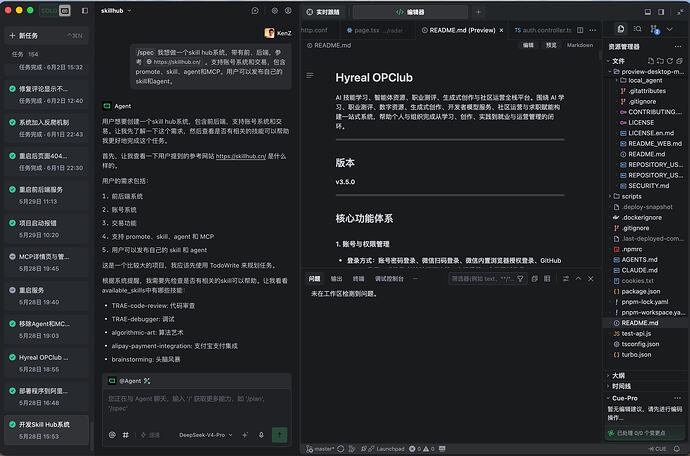This screenshot has height=456, width=690.
Task: Open the auth.controller.ts editor tab
Action: (x=543, y=30)
